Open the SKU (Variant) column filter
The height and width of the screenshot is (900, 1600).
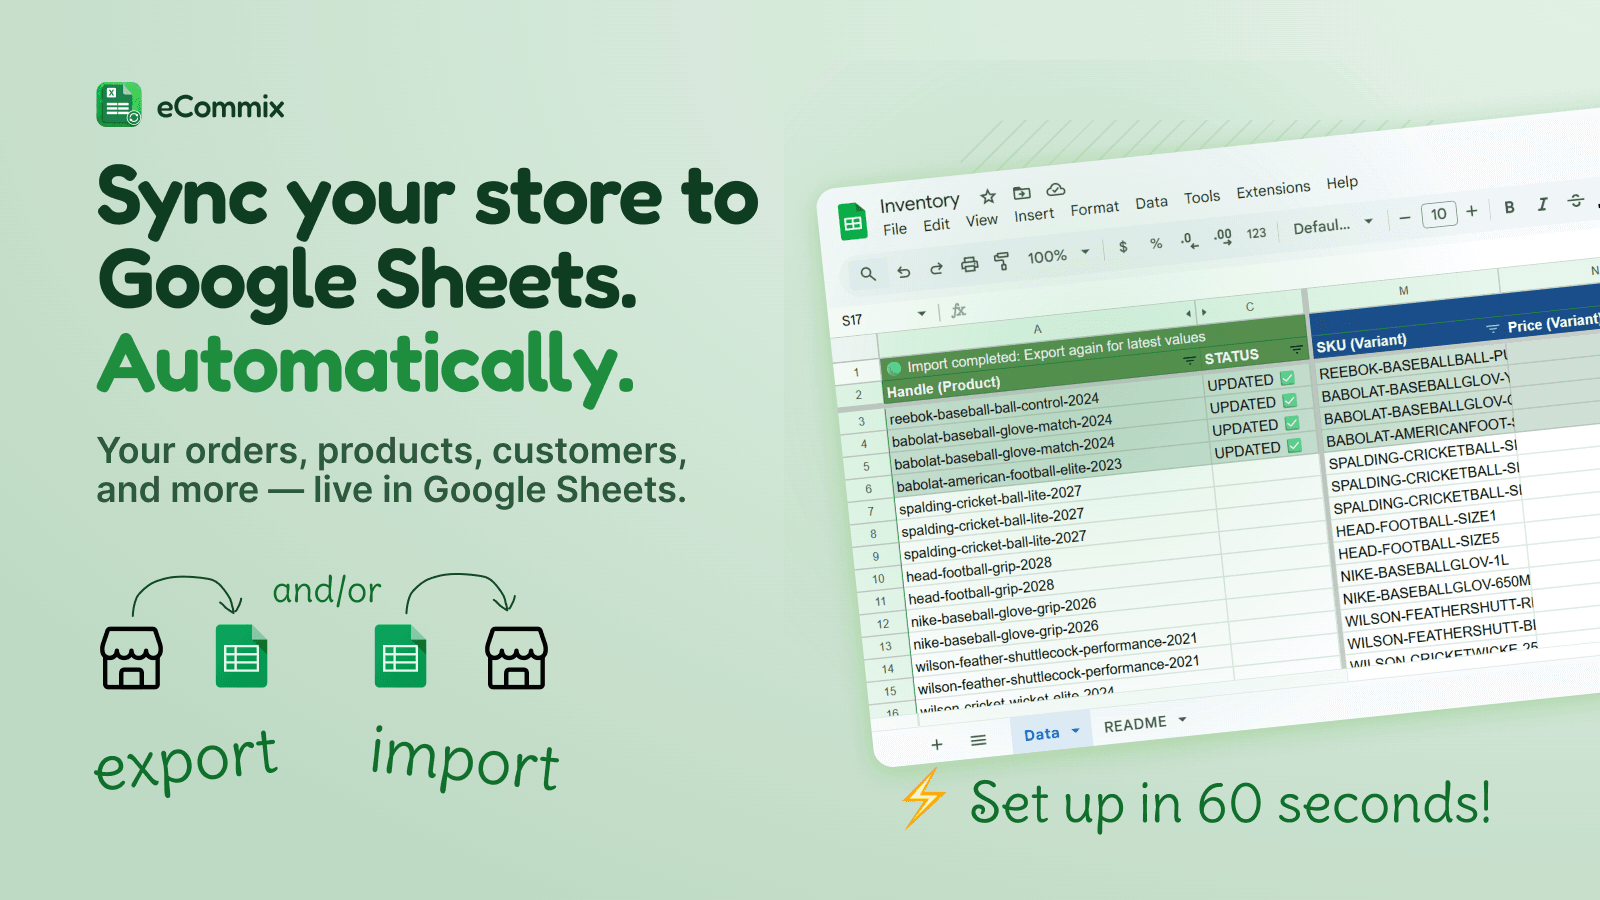(x=1492, y=329)
